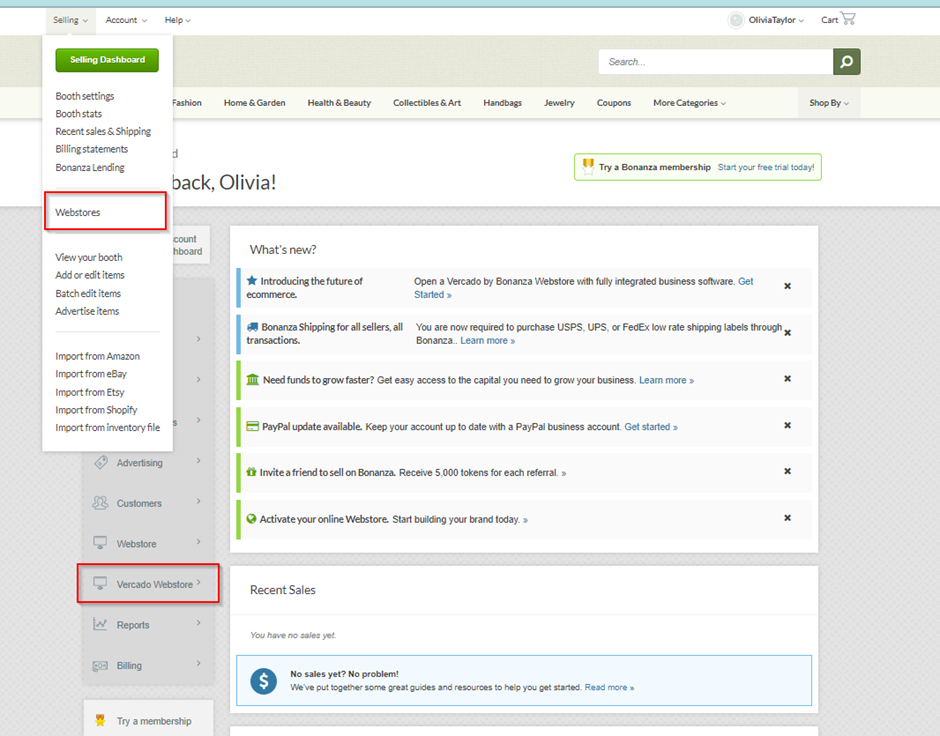Dismiss the PayPal update notice
This screenshot has width=940, height=736.
788,426
